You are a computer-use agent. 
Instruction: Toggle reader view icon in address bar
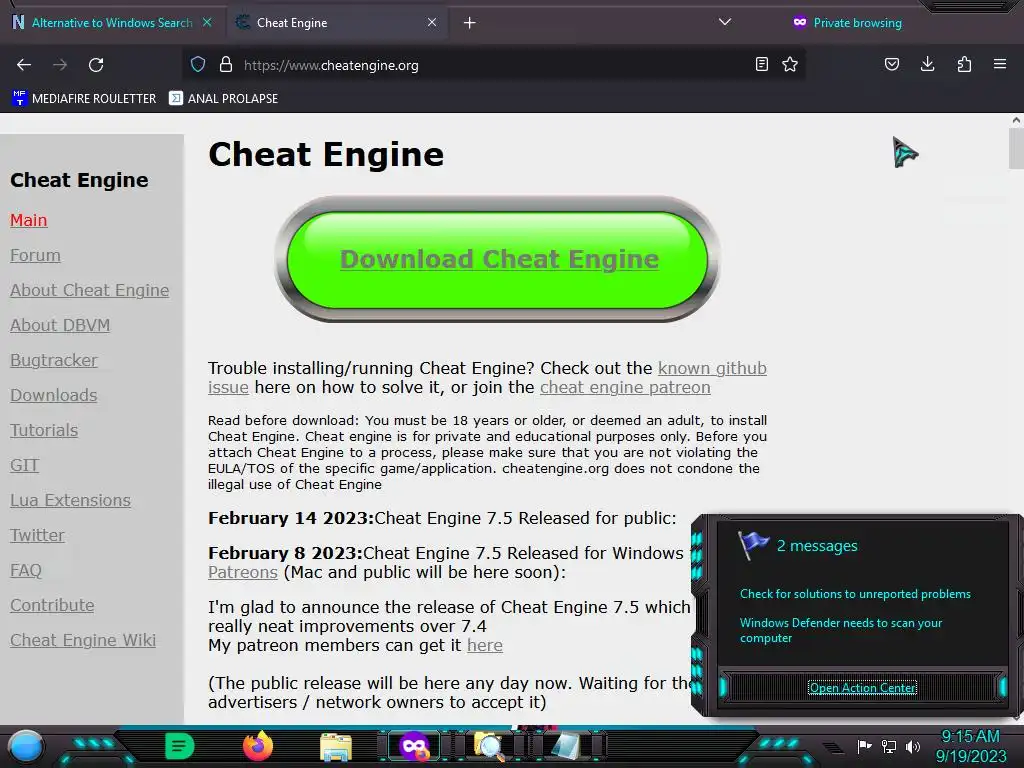(761, 65)
